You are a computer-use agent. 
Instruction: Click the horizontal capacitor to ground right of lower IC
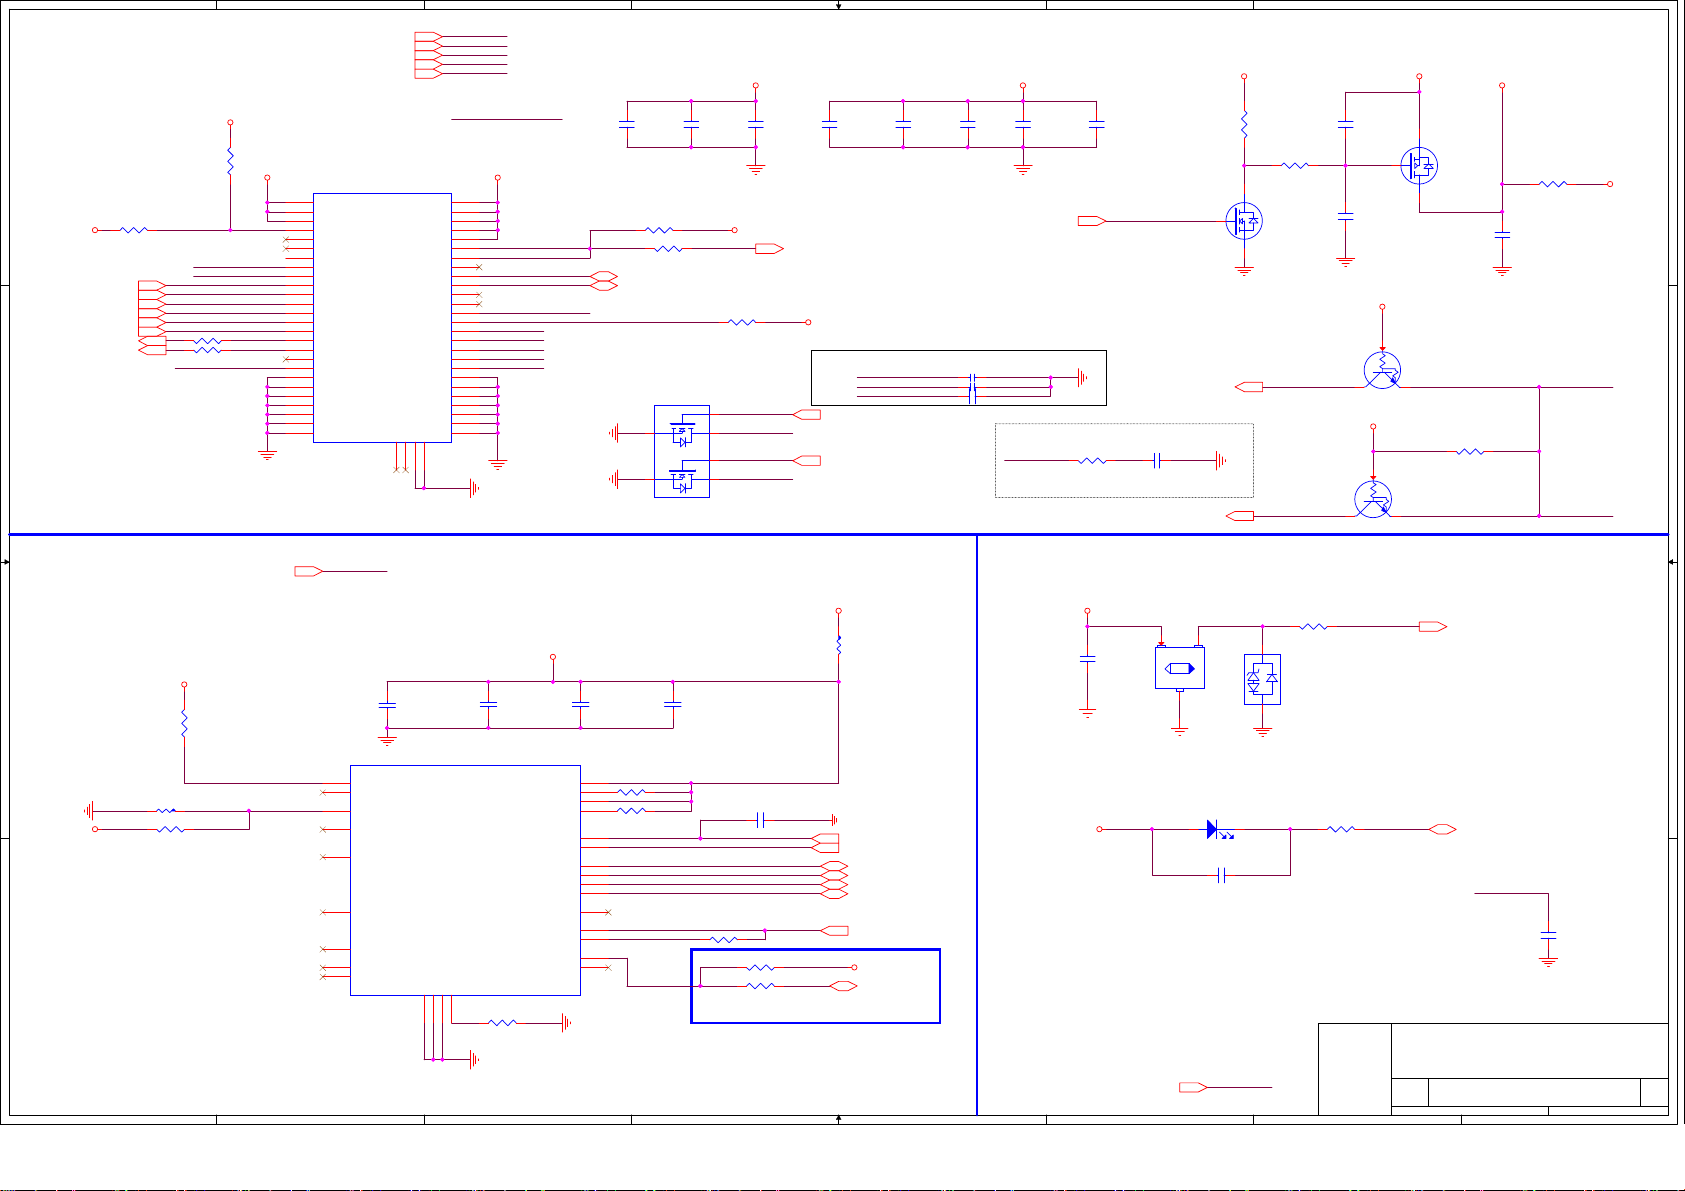click(x=761, y=820)
